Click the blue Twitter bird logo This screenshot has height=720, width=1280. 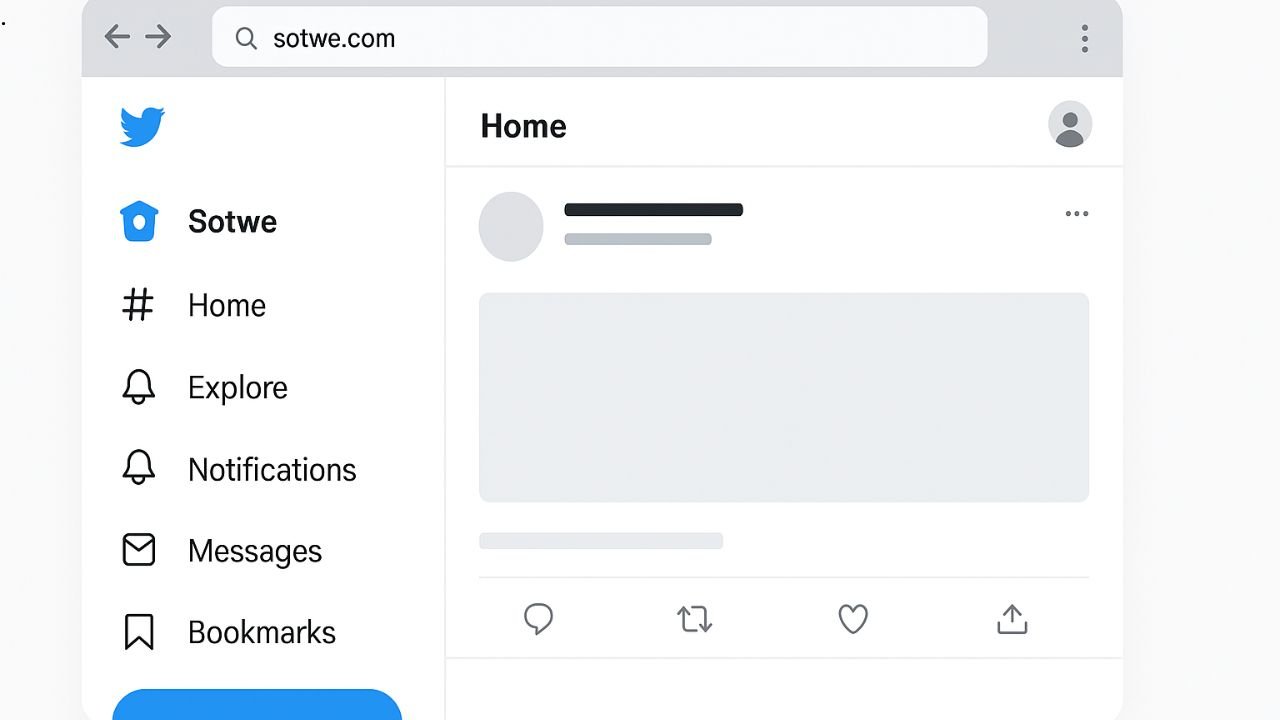tap(142, 127)
